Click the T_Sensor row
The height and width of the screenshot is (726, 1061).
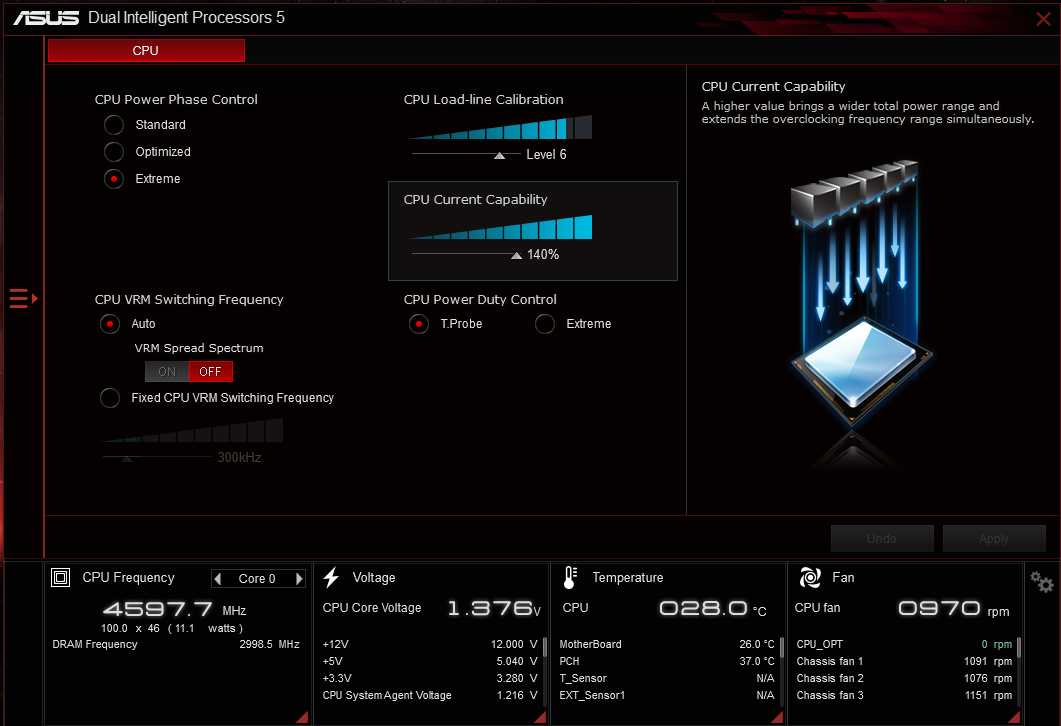(x=667, y=678)
